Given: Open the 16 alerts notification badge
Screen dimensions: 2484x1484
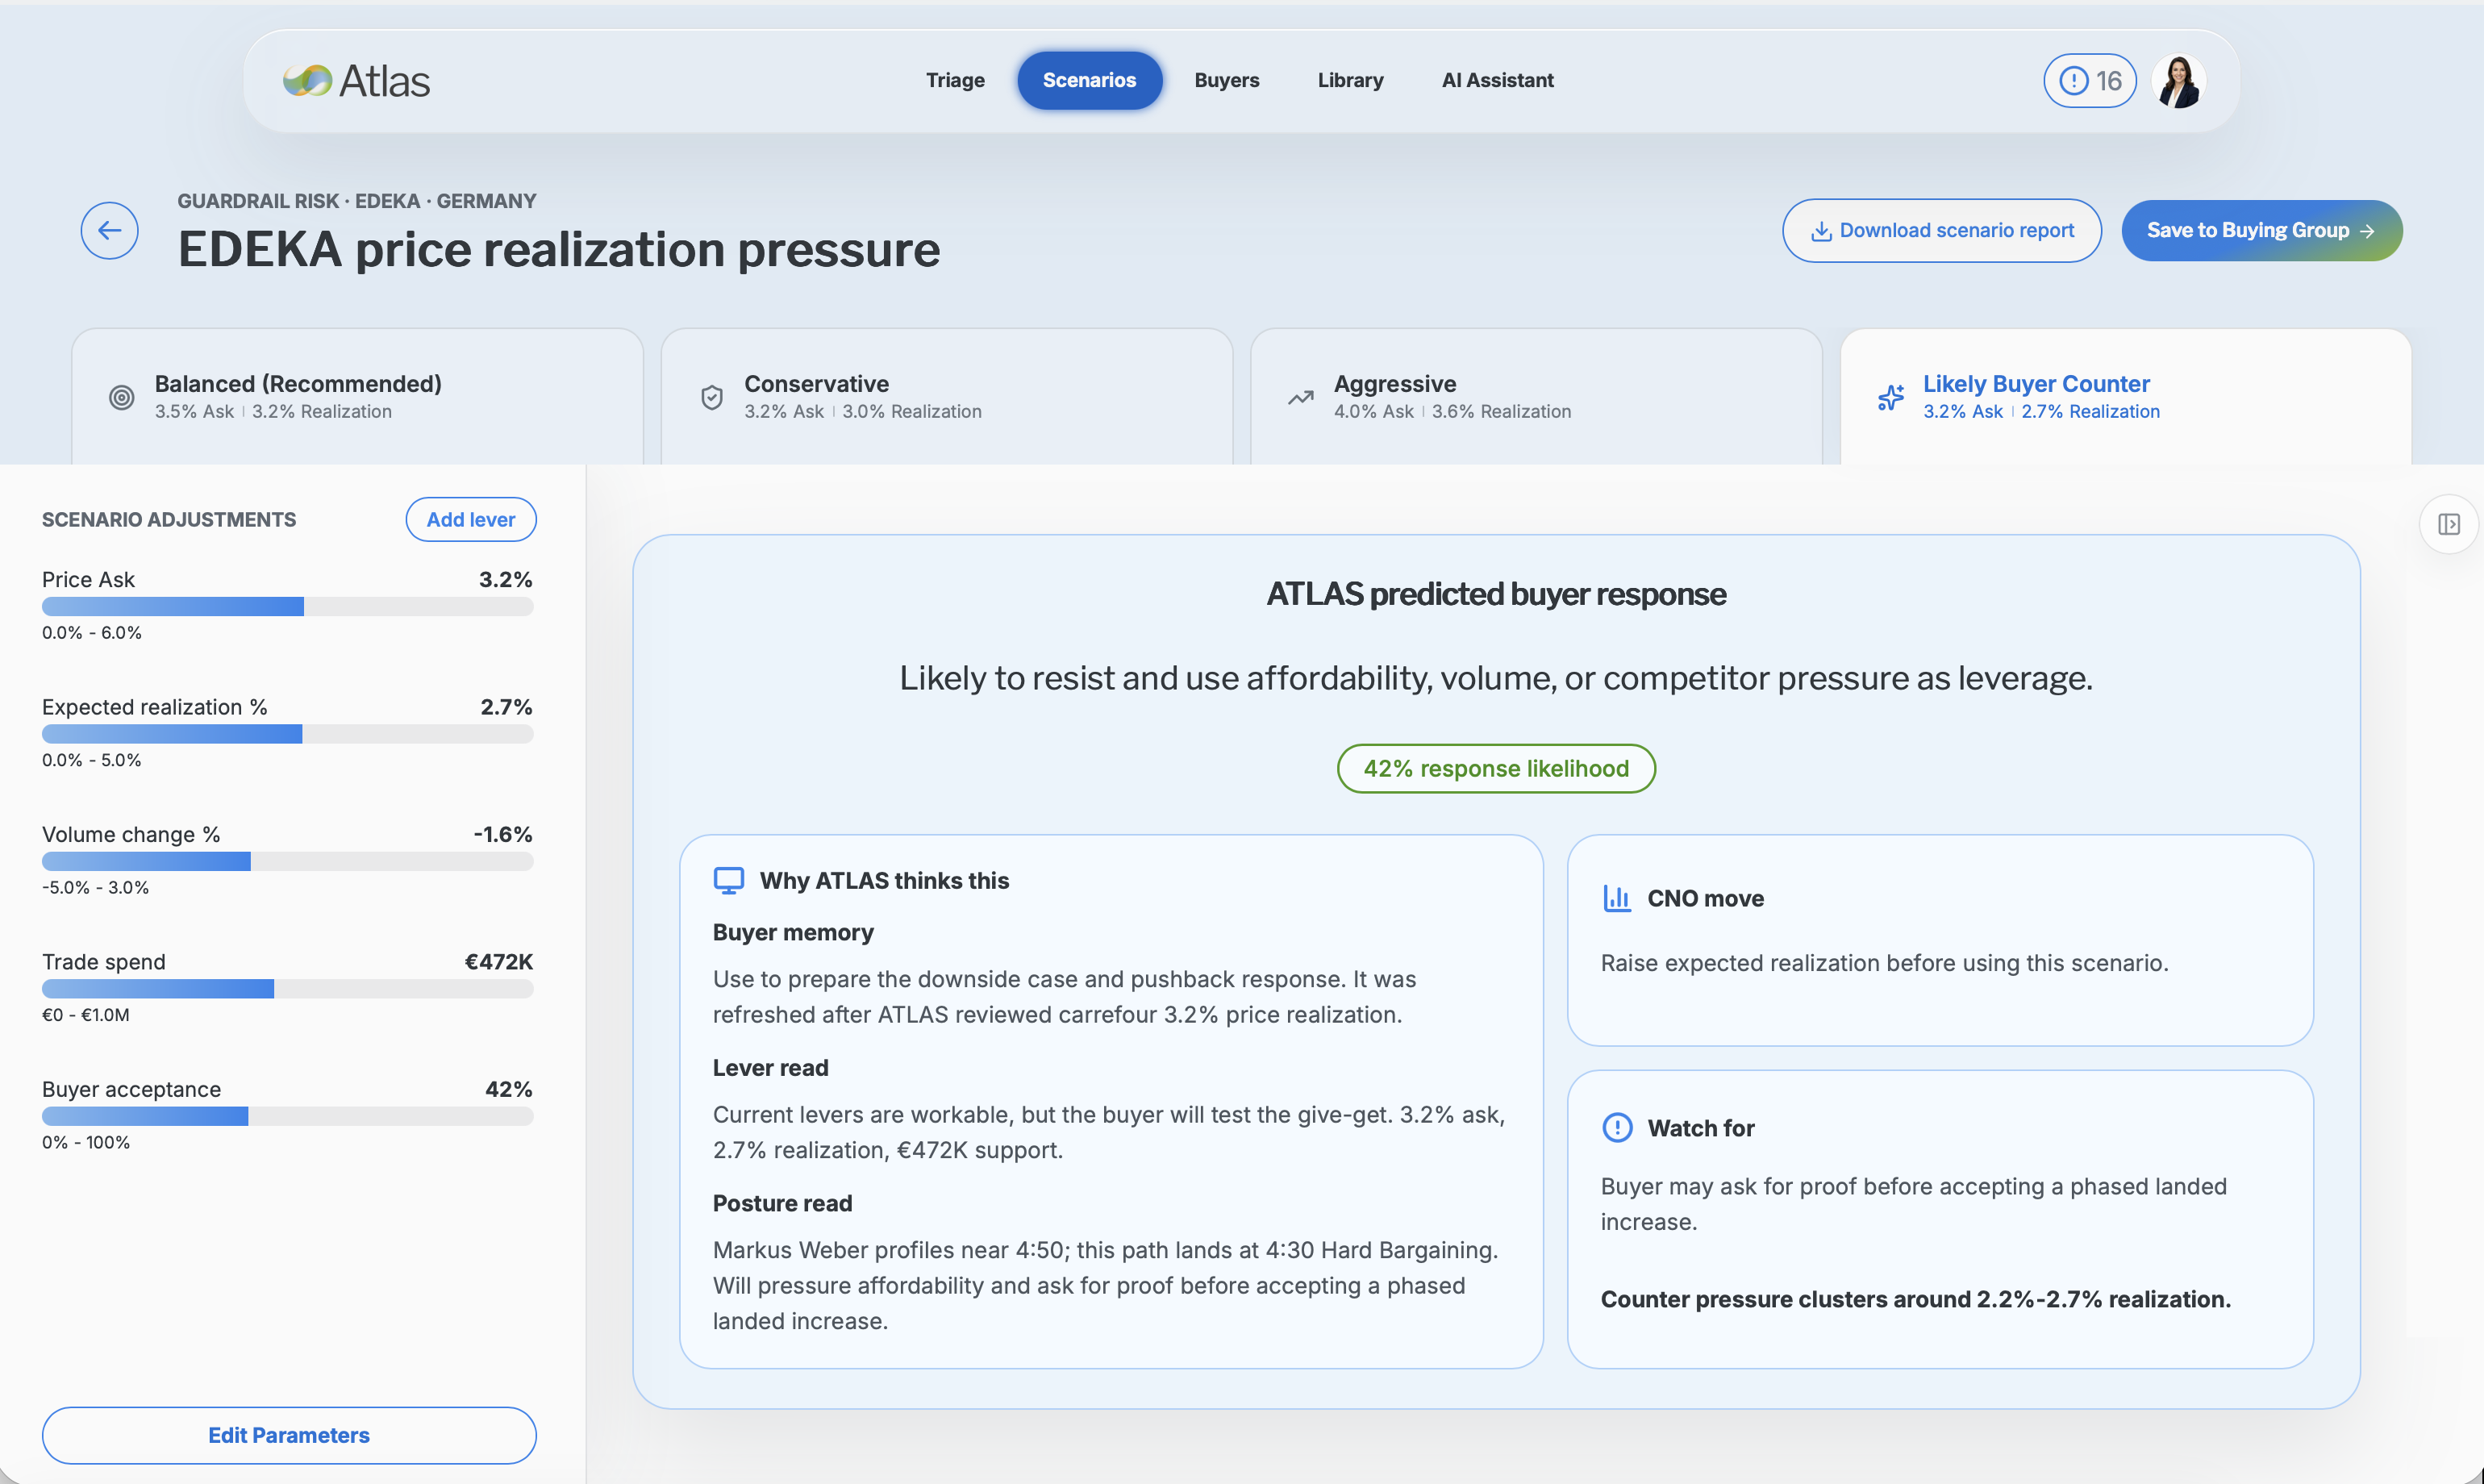Looking at the screenshot, I should 2090,80.
